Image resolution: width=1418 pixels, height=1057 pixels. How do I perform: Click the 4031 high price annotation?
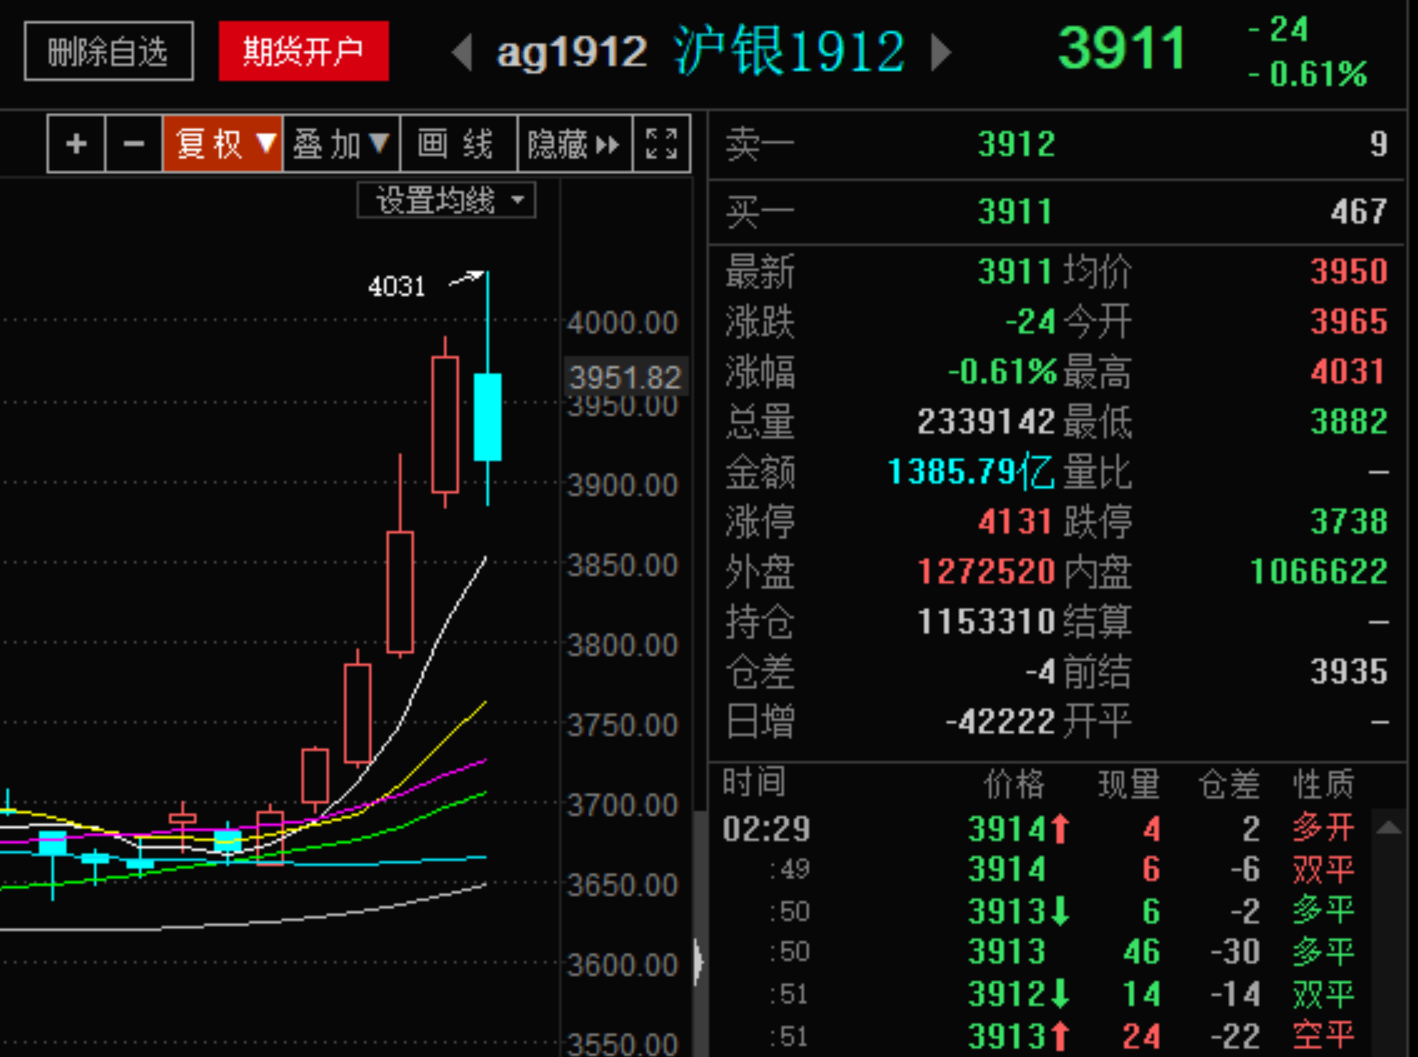397,287
